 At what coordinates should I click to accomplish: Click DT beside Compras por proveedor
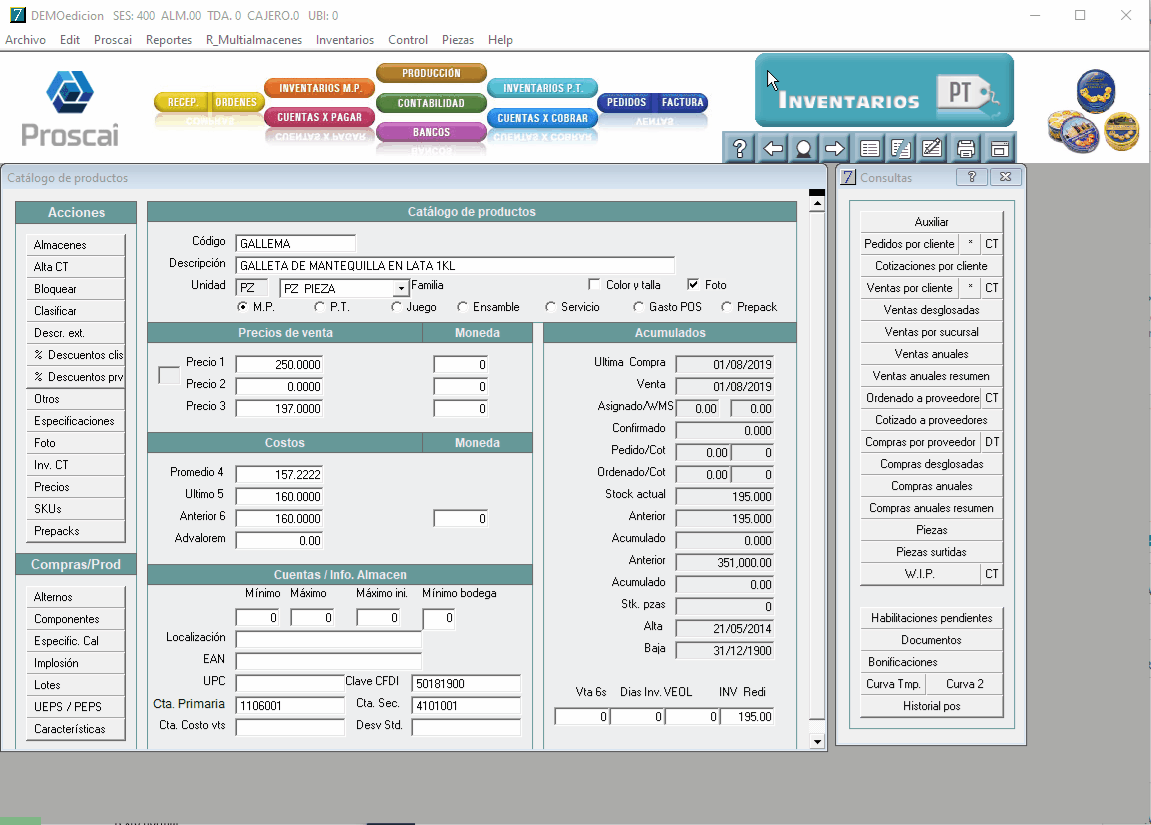pos(992,442)
